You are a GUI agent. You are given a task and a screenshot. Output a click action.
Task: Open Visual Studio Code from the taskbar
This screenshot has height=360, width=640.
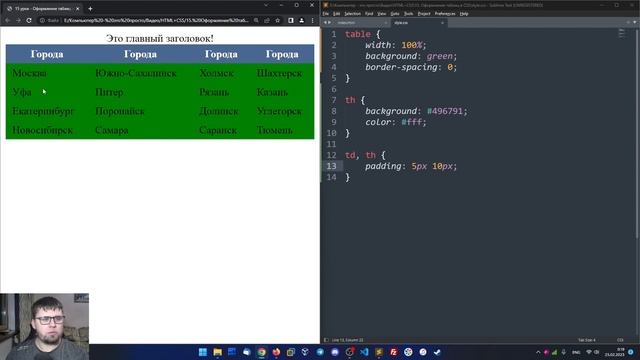pos(364,352)
